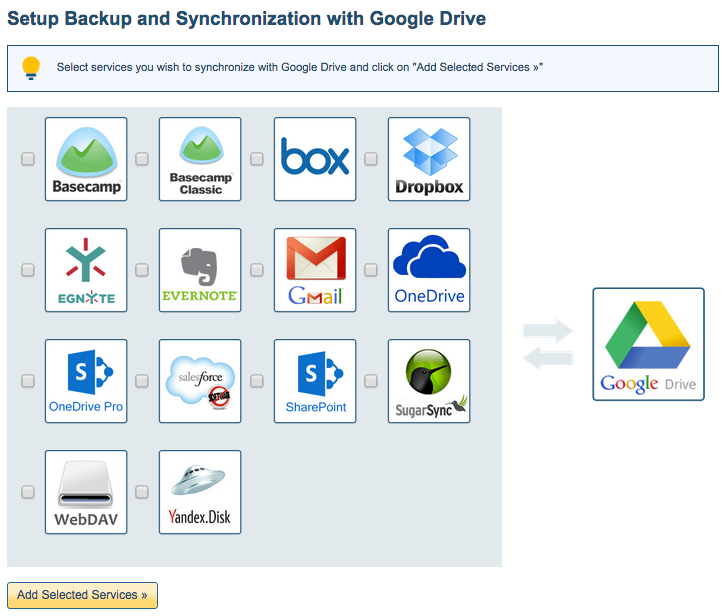Check the Basecamp checkbox
Screen dimensions: 724x616
(28, 159)
